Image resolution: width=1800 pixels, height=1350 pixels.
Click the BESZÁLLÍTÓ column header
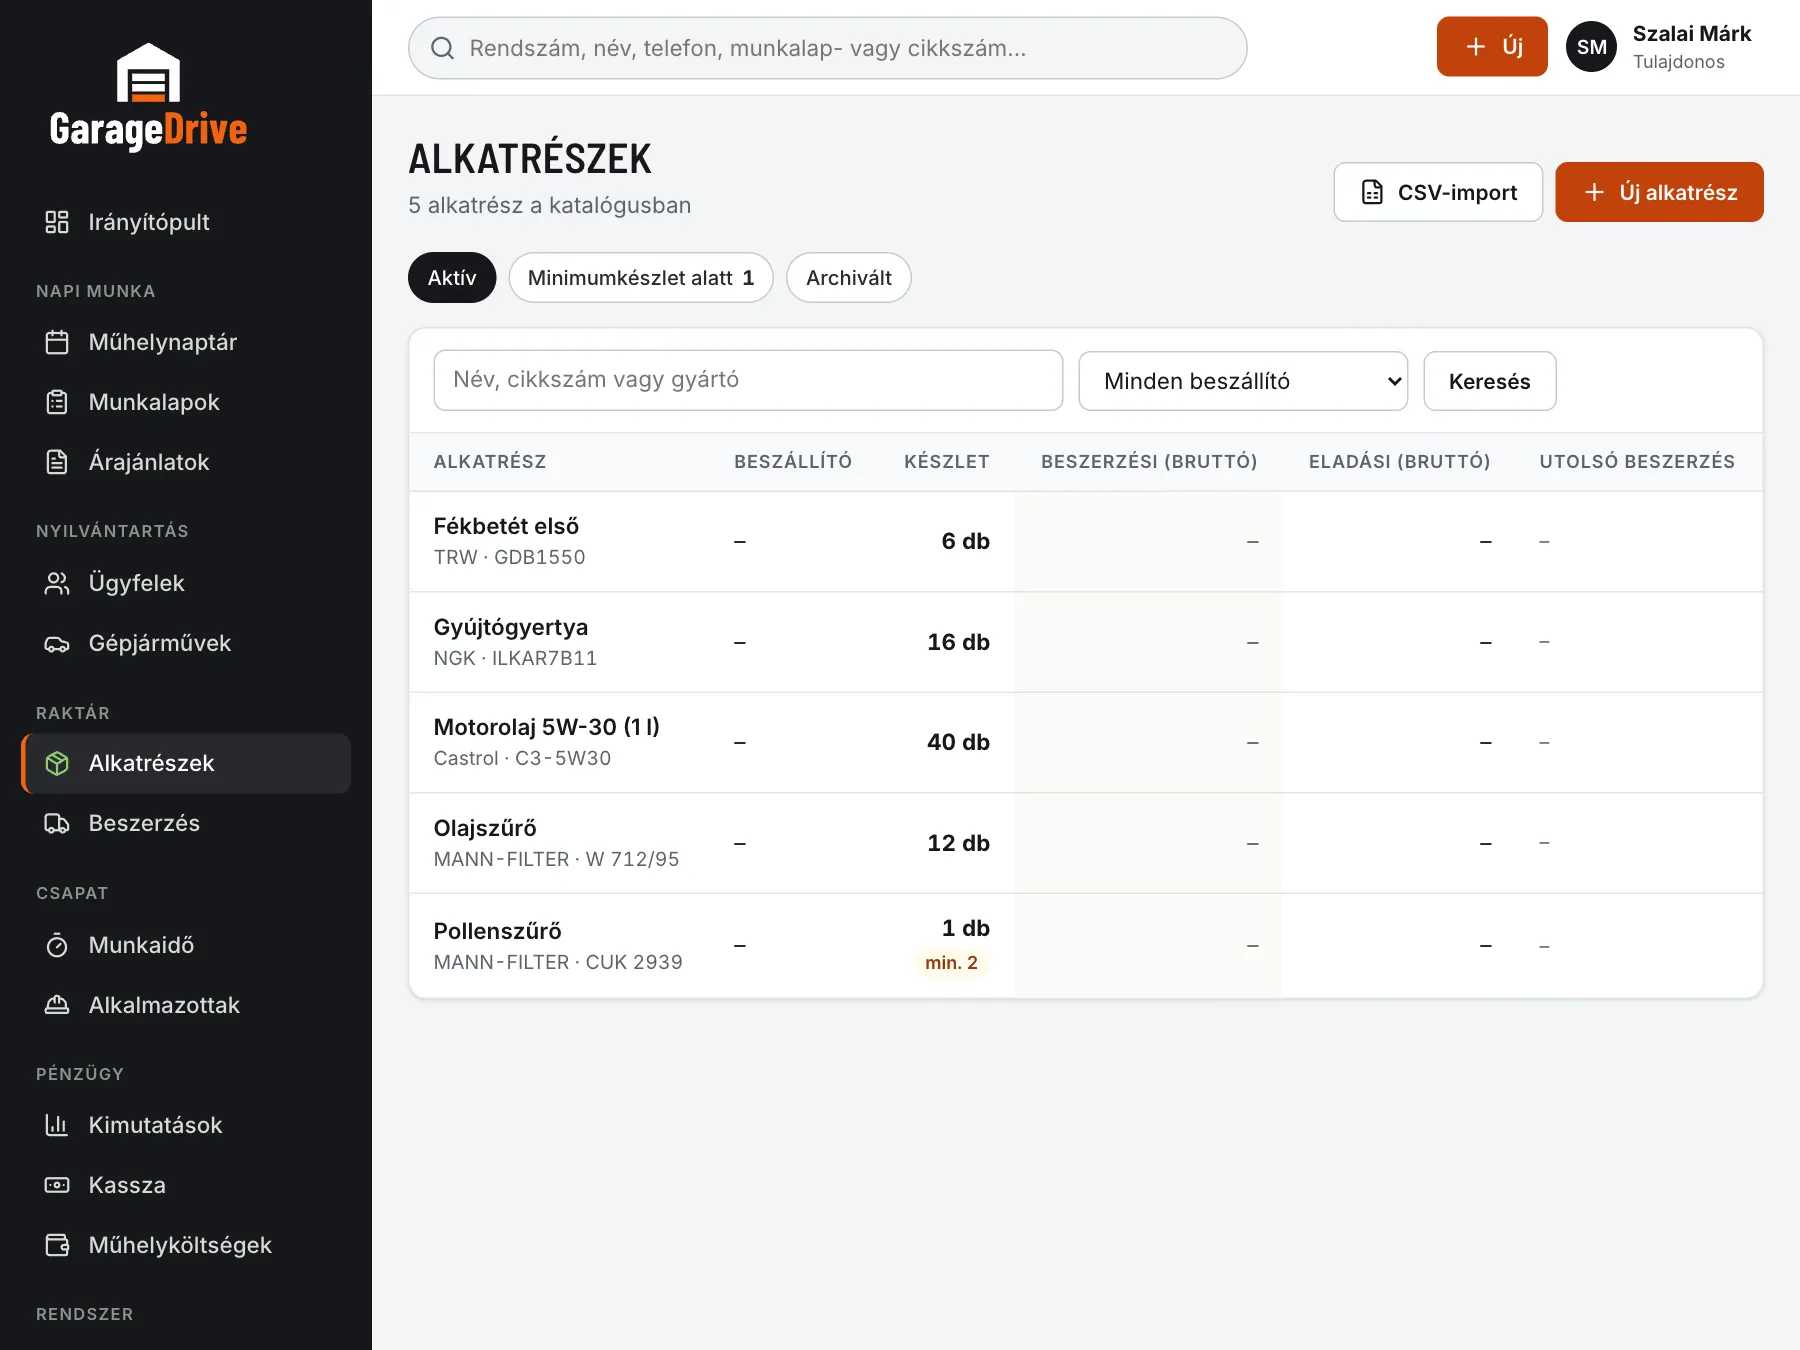tap(793, 461)
